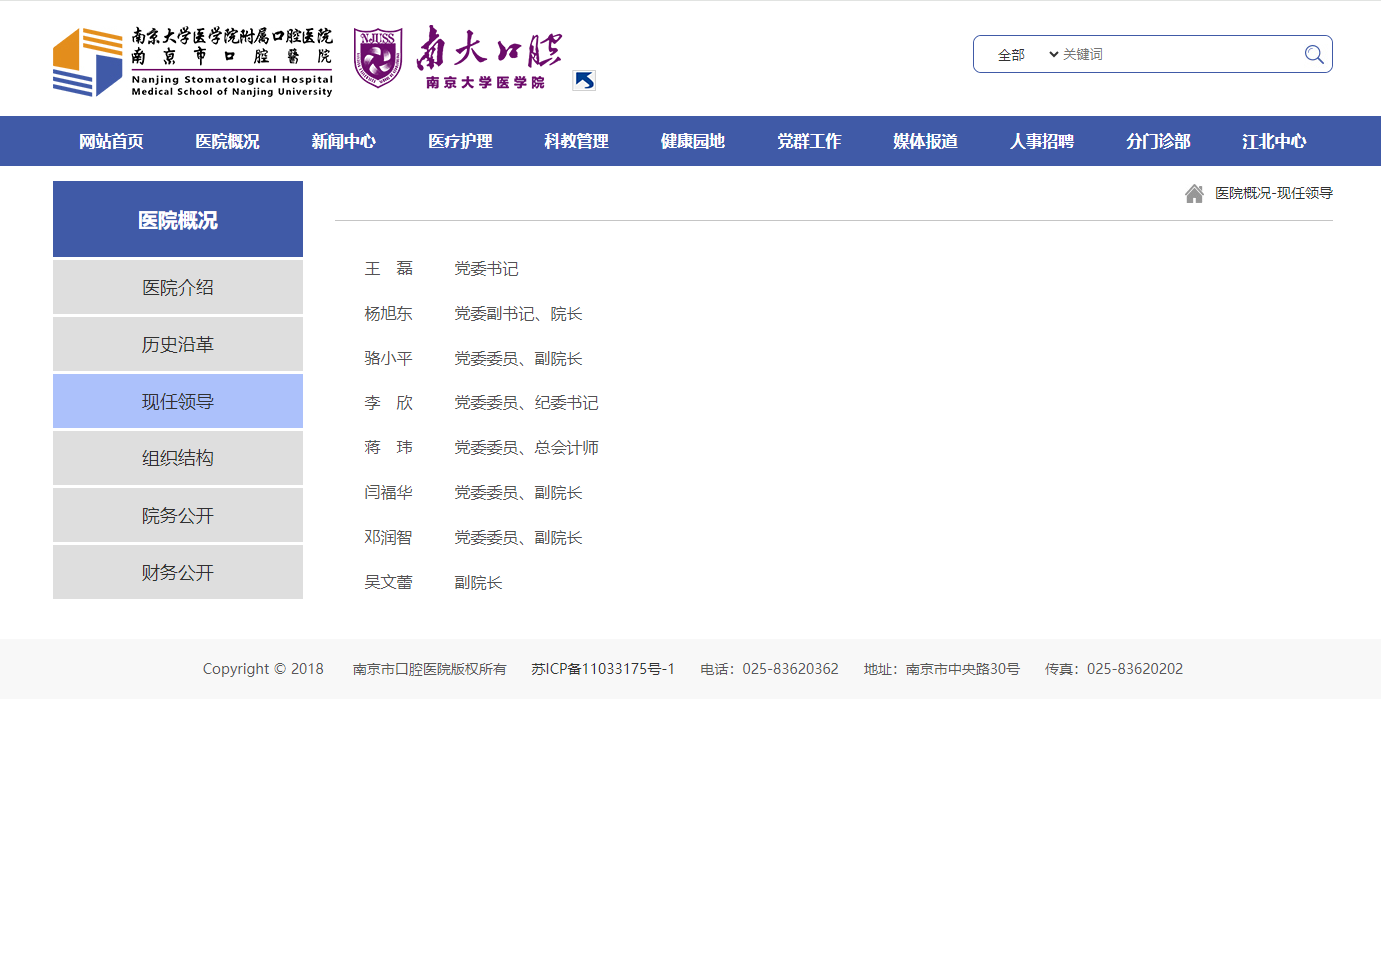Click the 医院概况-现任领导 breadcrumb text
The image size is (1381, 954).
1274,193
